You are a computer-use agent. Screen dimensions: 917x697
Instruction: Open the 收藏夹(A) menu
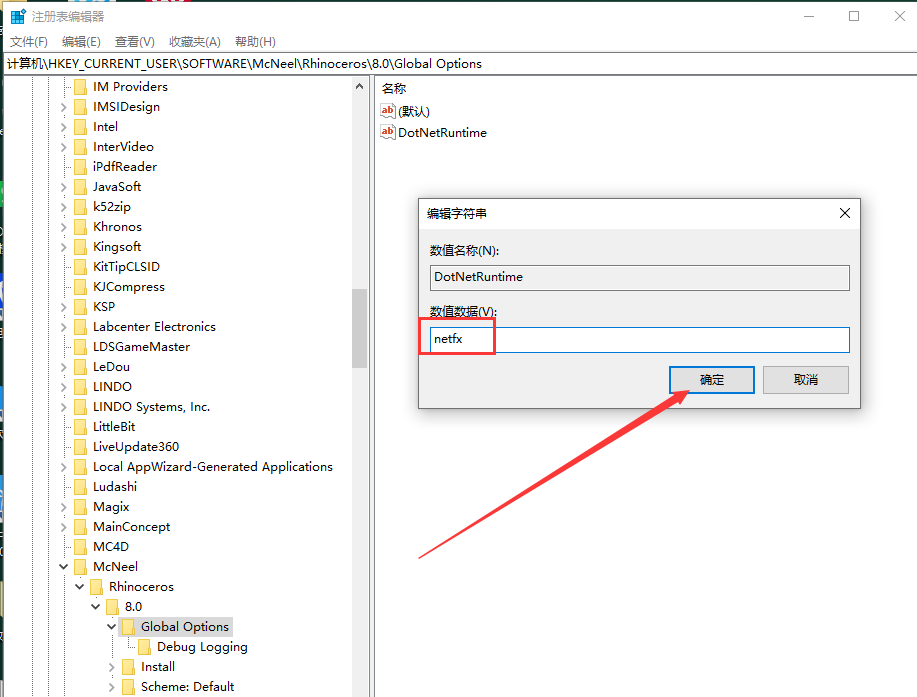[195, 42]
